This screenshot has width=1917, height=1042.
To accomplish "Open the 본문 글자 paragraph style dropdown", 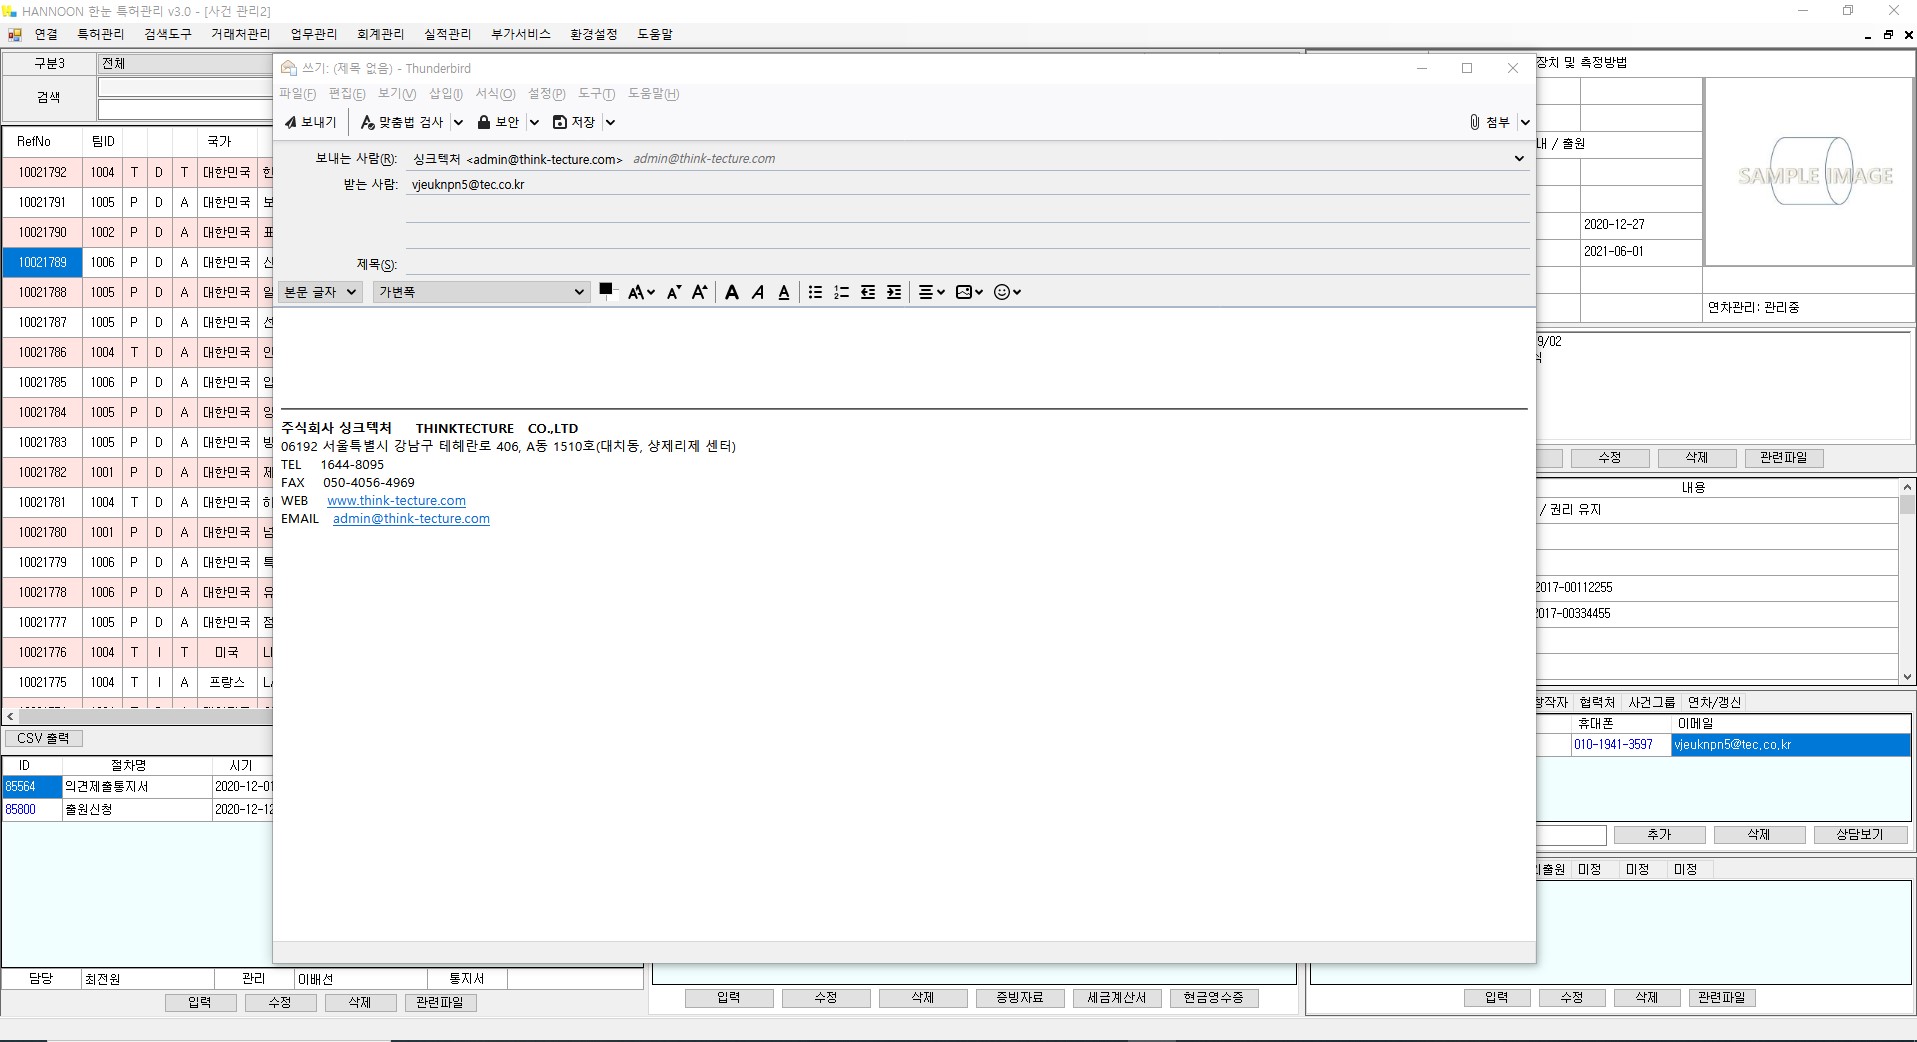I will coord(320,292).
